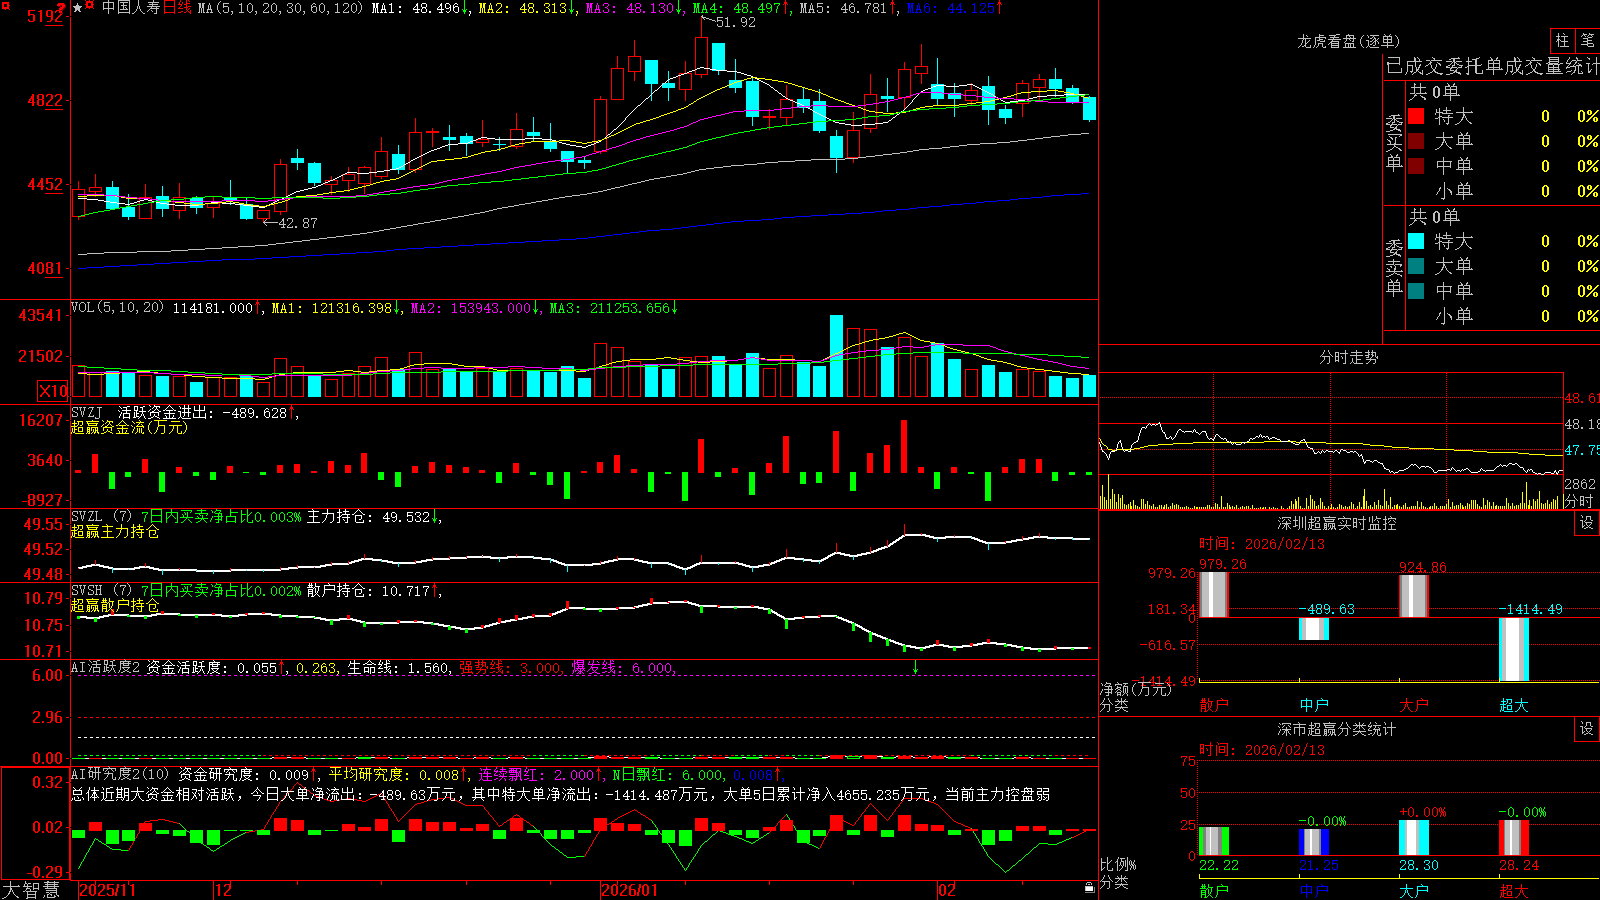Toggle the chart lock icon on the time axis
Viewport: 1600px width, 900px height.
pos(1089,888)
